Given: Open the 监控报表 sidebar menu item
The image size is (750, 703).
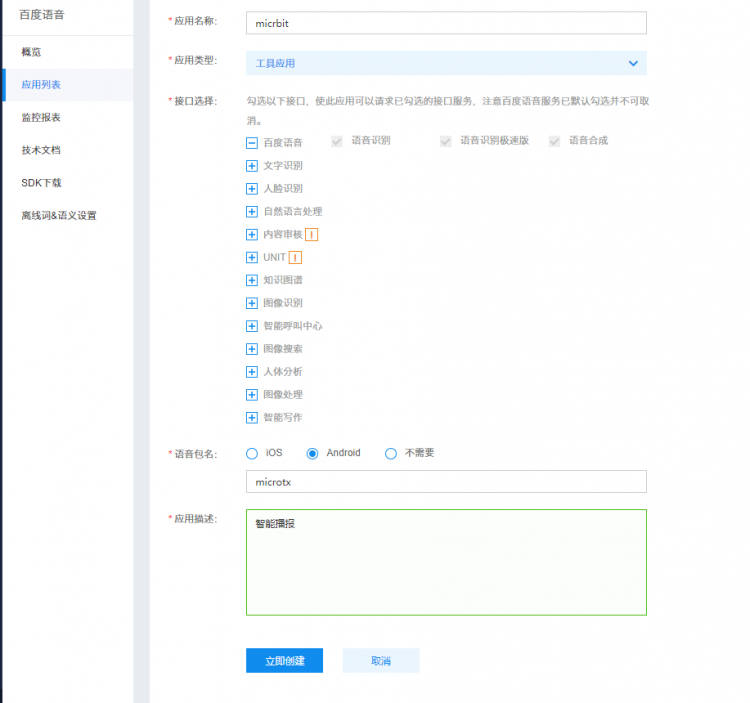Looking at the screenshot, I should tap(68, 117).
